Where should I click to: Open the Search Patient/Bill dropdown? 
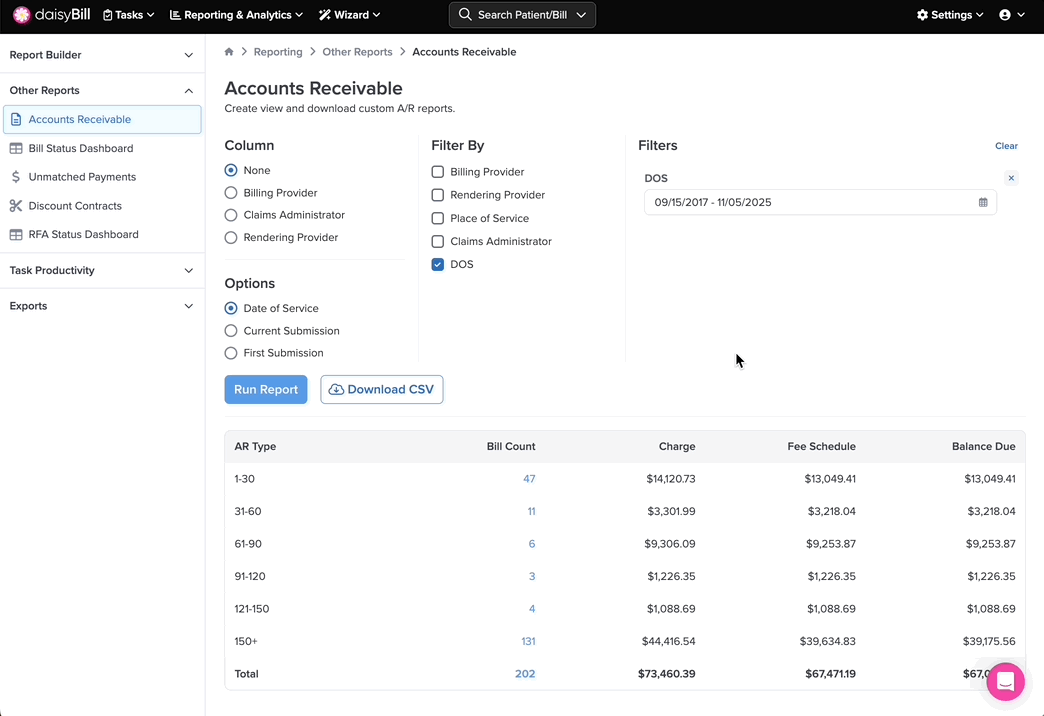click(522, 15)
